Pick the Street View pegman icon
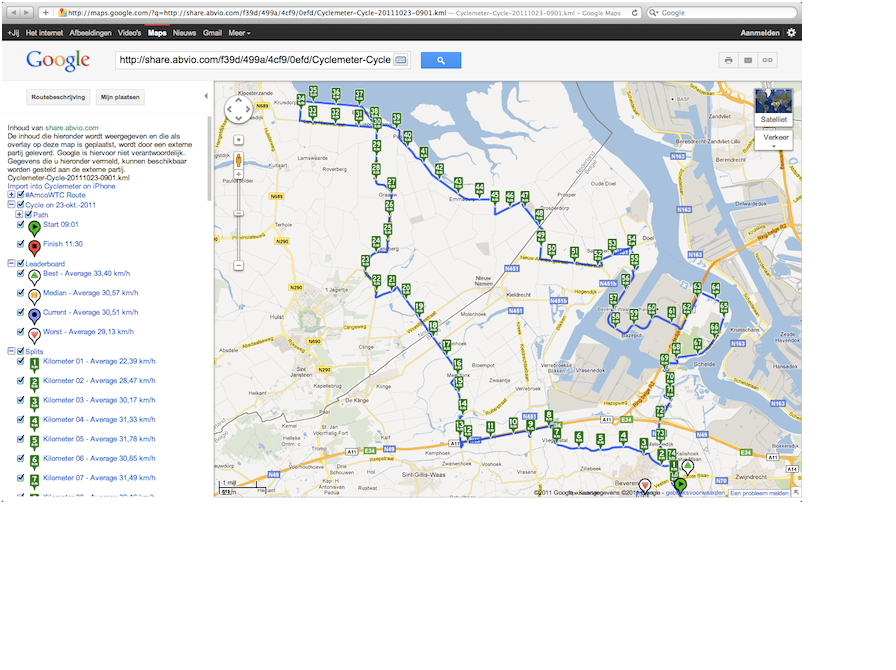The height and width of the screenshot is (670, 896). click(239, 161)
